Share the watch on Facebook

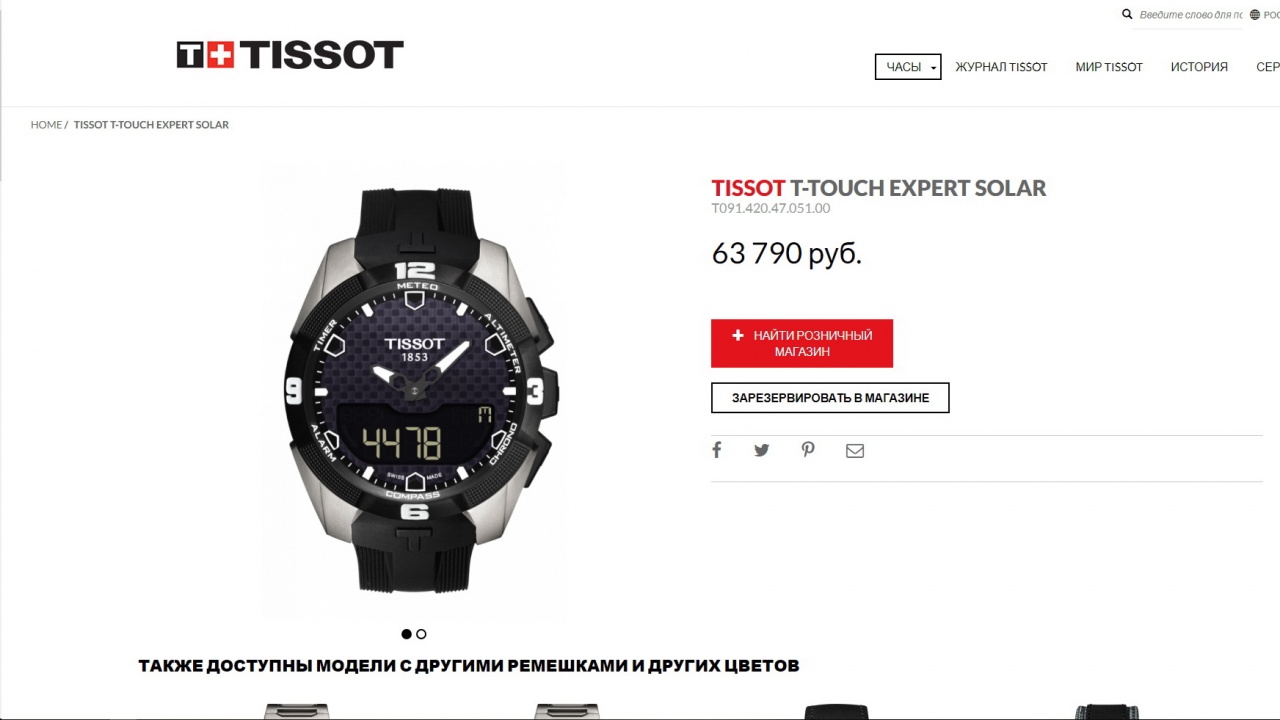point(716,450)
